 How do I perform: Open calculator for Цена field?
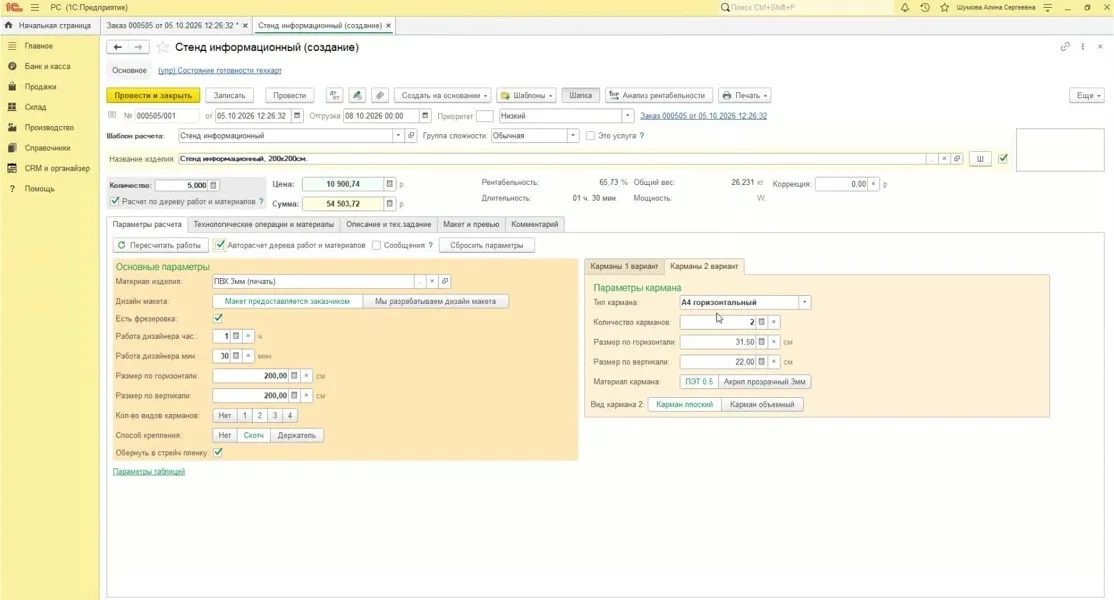(x=389, y=184)
